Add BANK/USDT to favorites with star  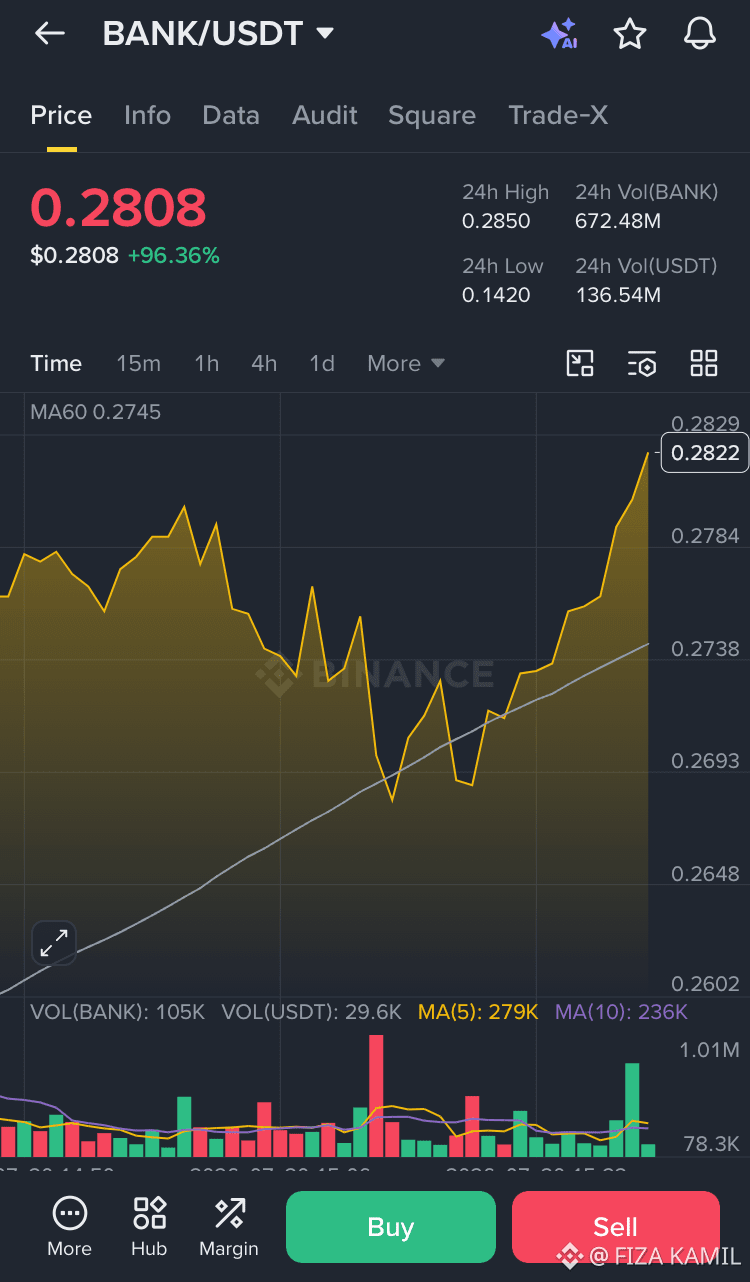630,34
